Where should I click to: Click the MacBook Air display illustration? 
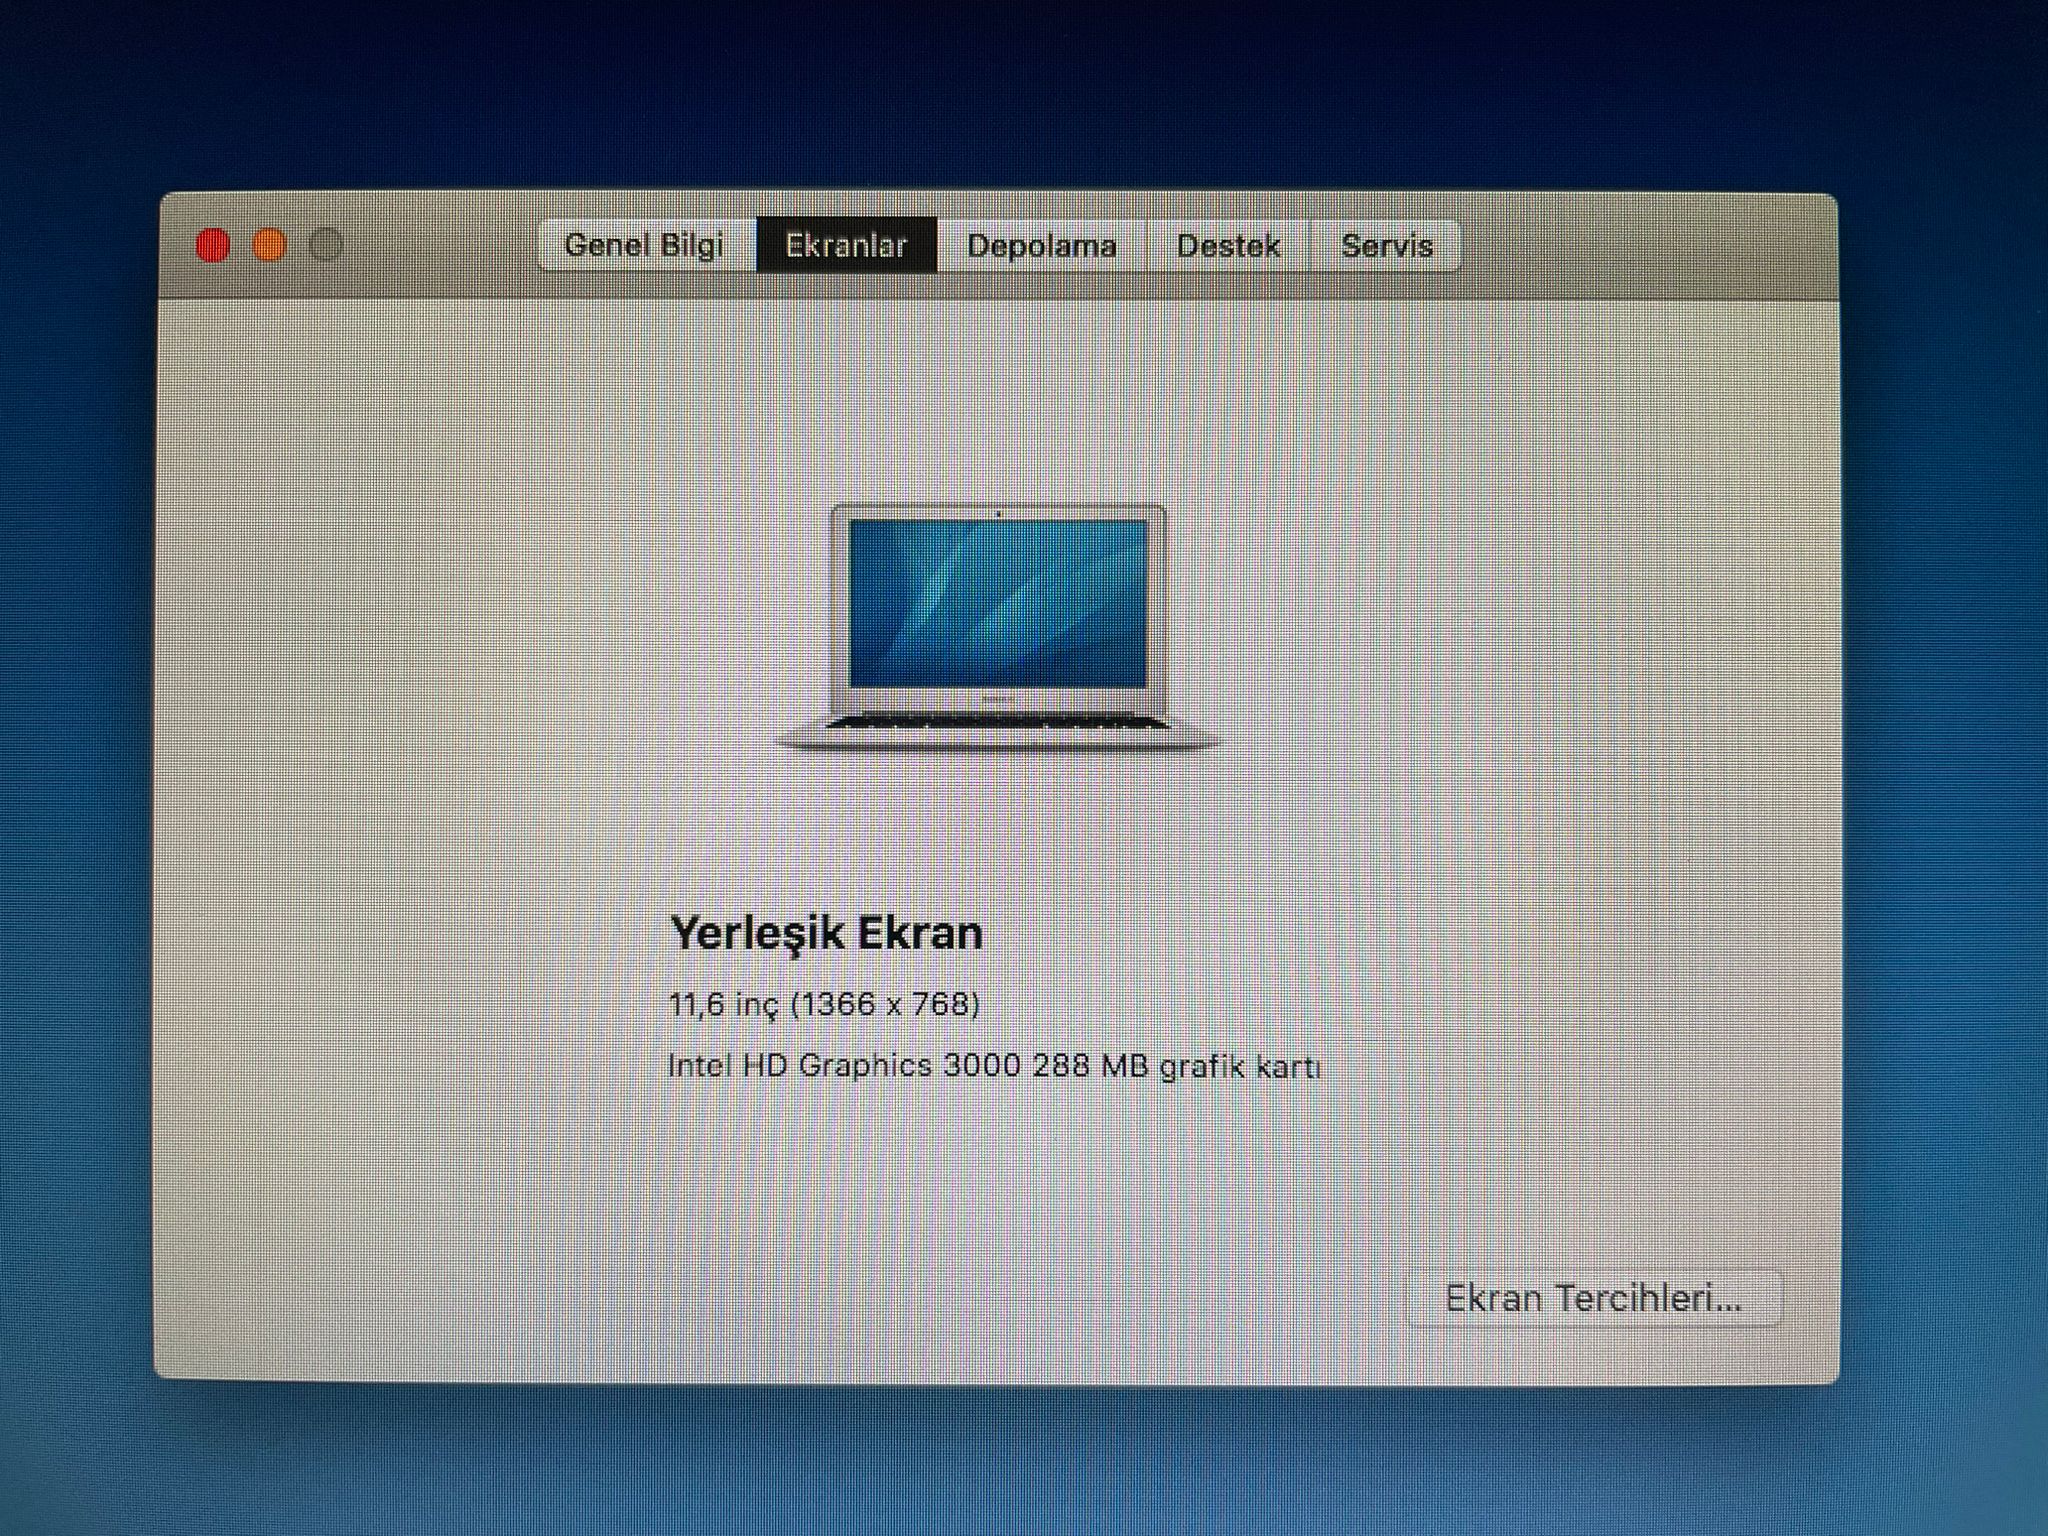point(998,628)
